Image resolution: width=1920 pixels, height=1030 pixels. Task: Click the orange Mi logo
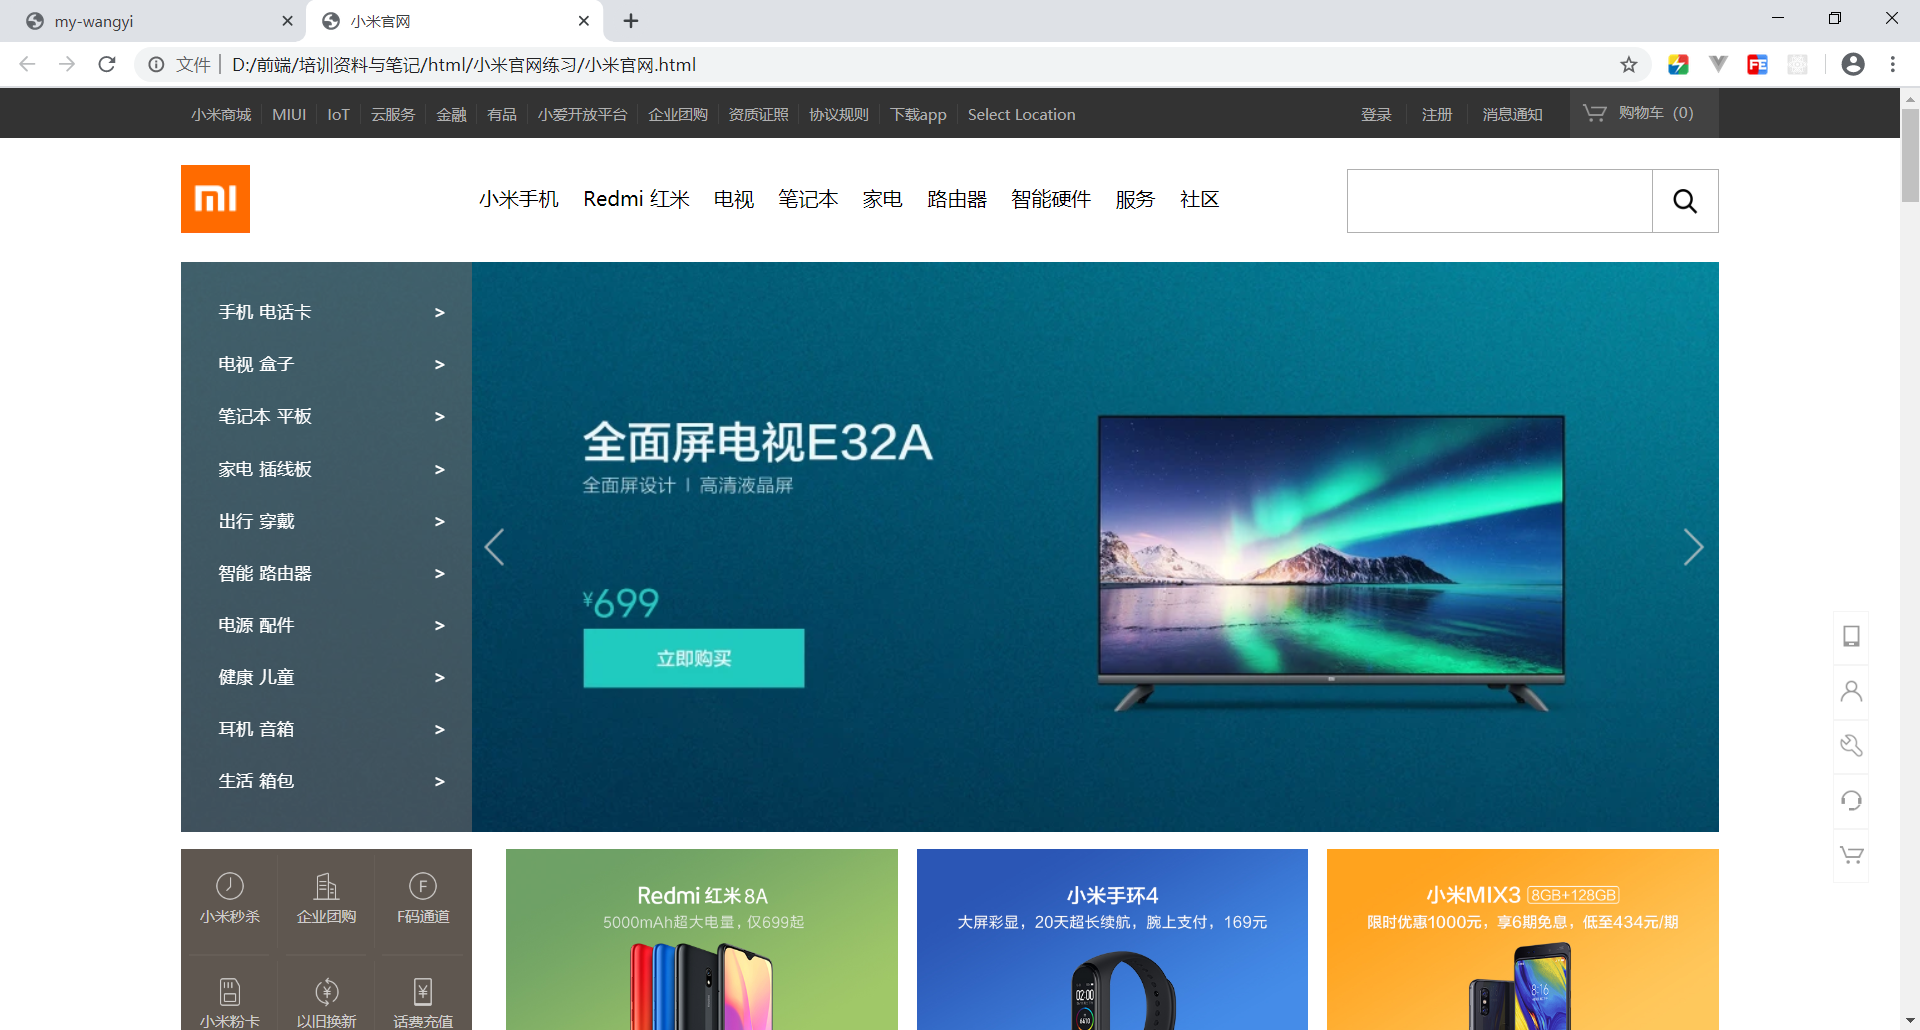(215, 199)
